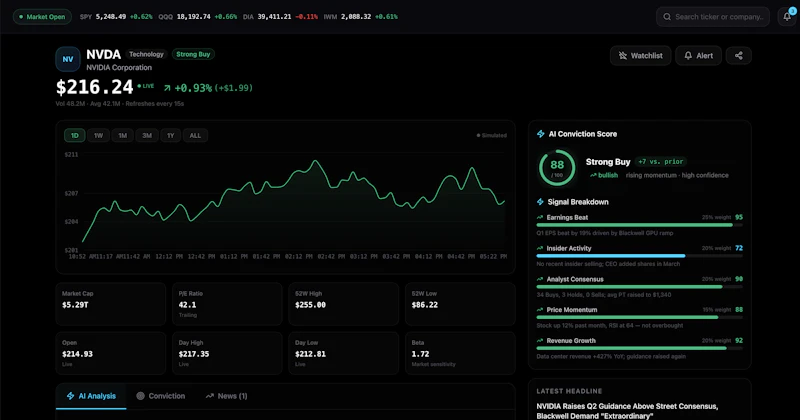Click the Revenue Growth progress bar
This screenshot has height=420, width=800.
pyautogui.click(x=639, y=348)
